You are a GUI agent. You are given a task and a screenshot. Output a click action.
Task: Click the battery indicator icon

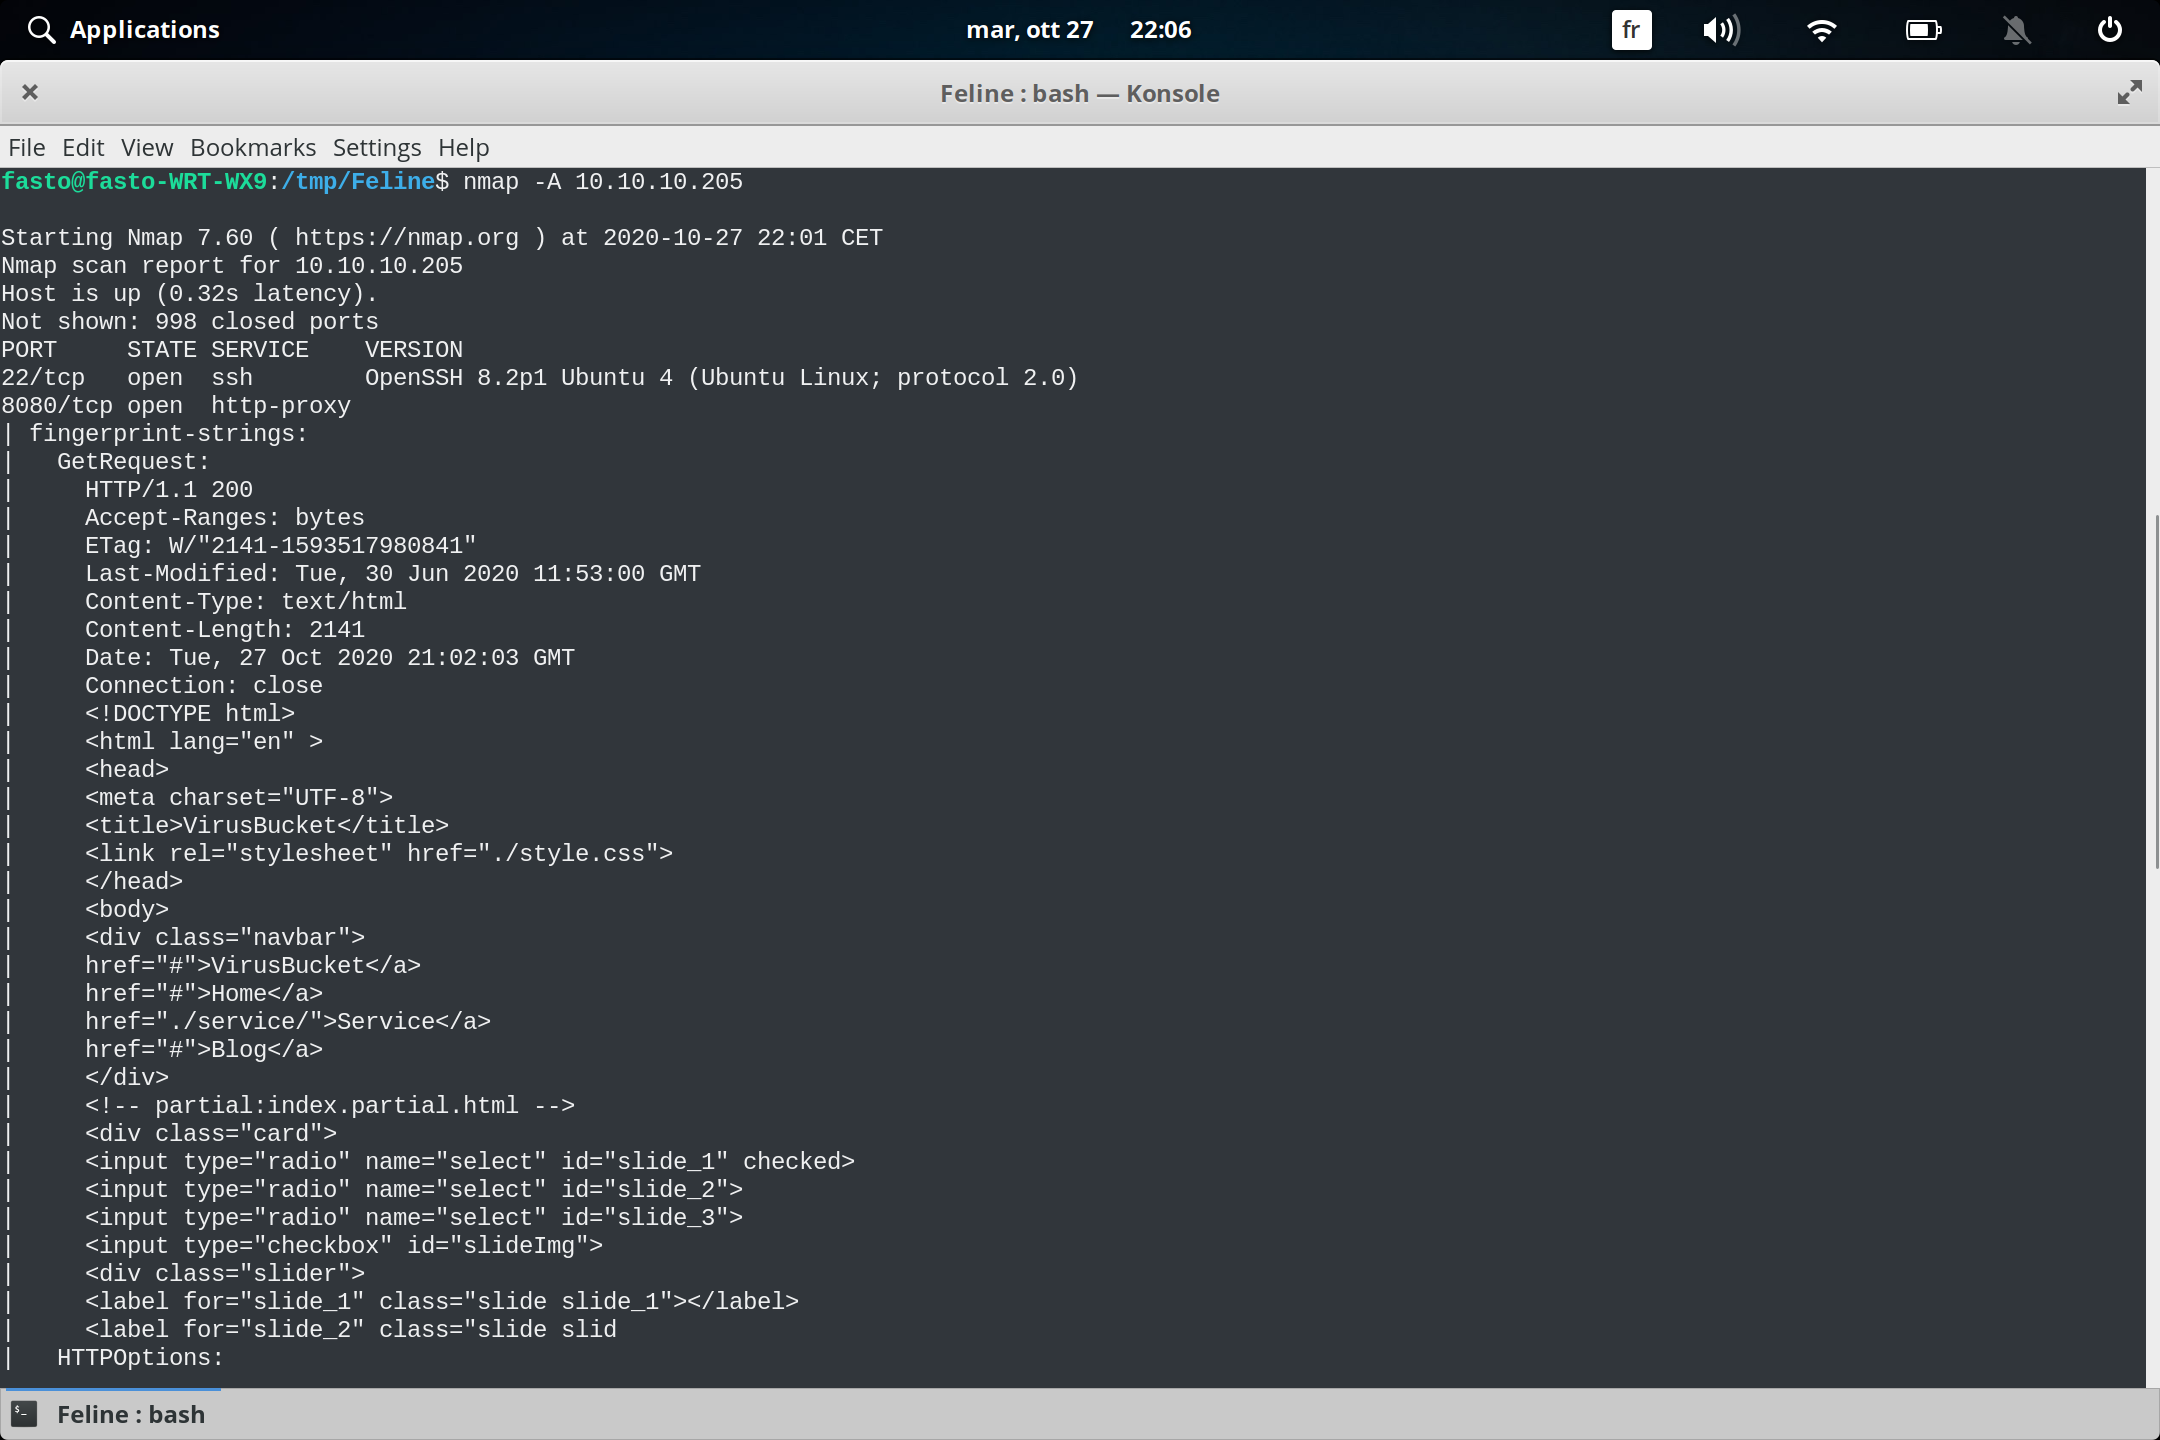(1921, 30)
